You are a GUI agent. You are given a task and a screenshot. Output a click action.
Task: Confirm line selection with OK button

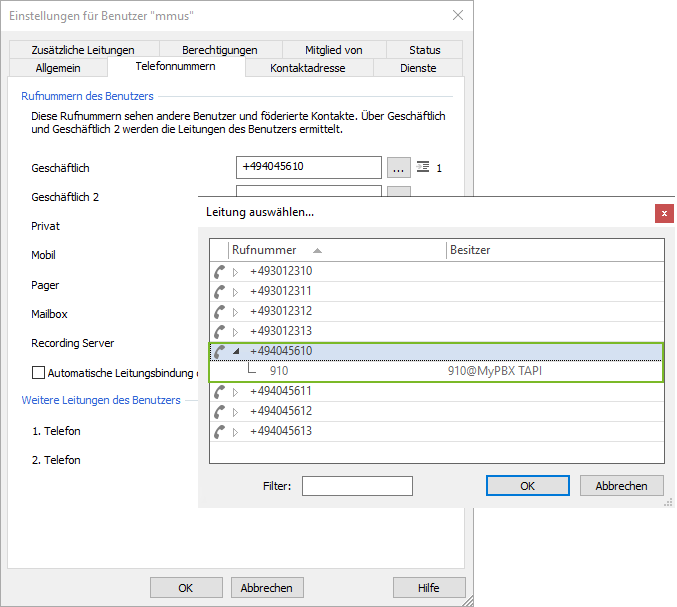tap(527, 486)
